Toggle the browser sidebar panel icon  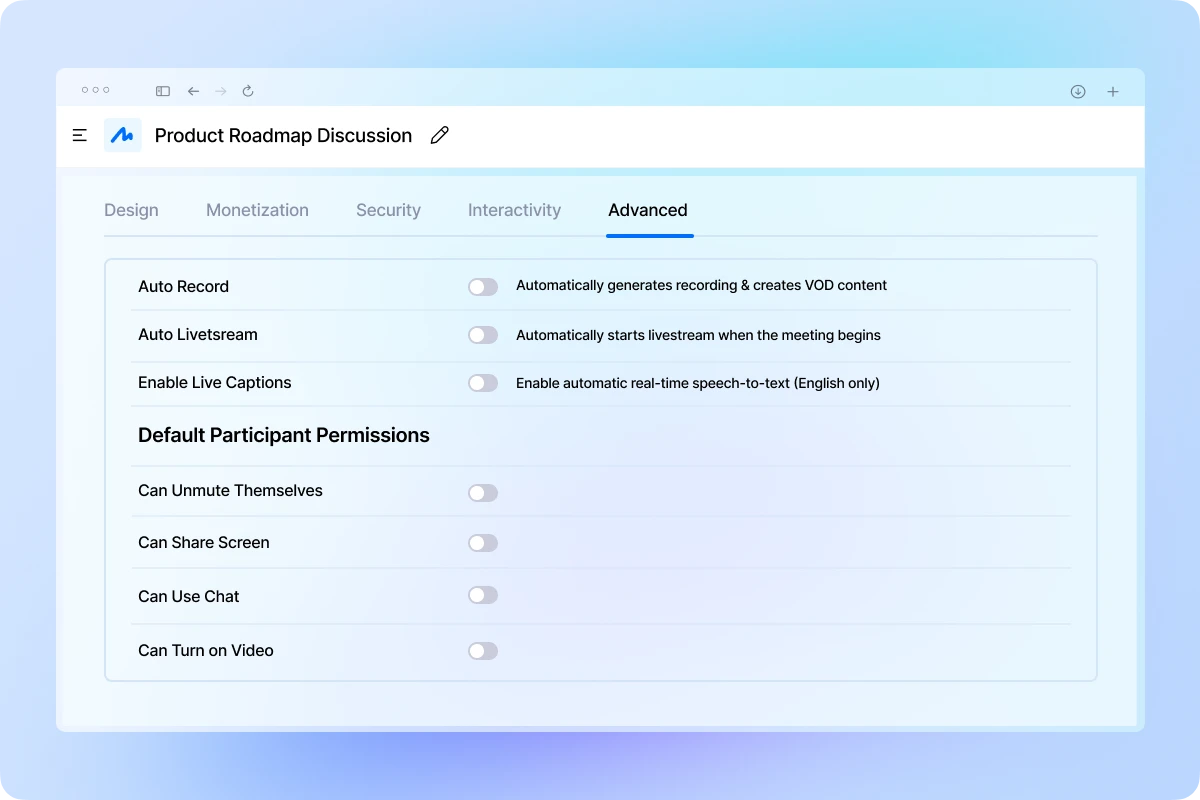[163, 91]
